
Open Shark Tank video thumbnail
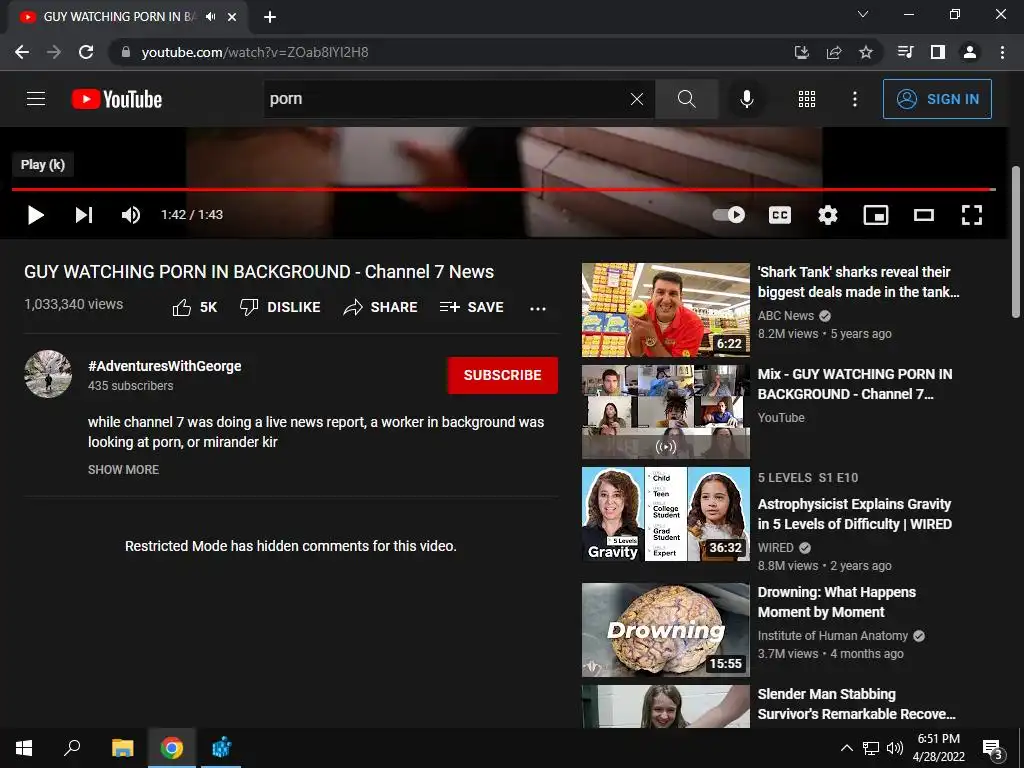click(665, 310)
